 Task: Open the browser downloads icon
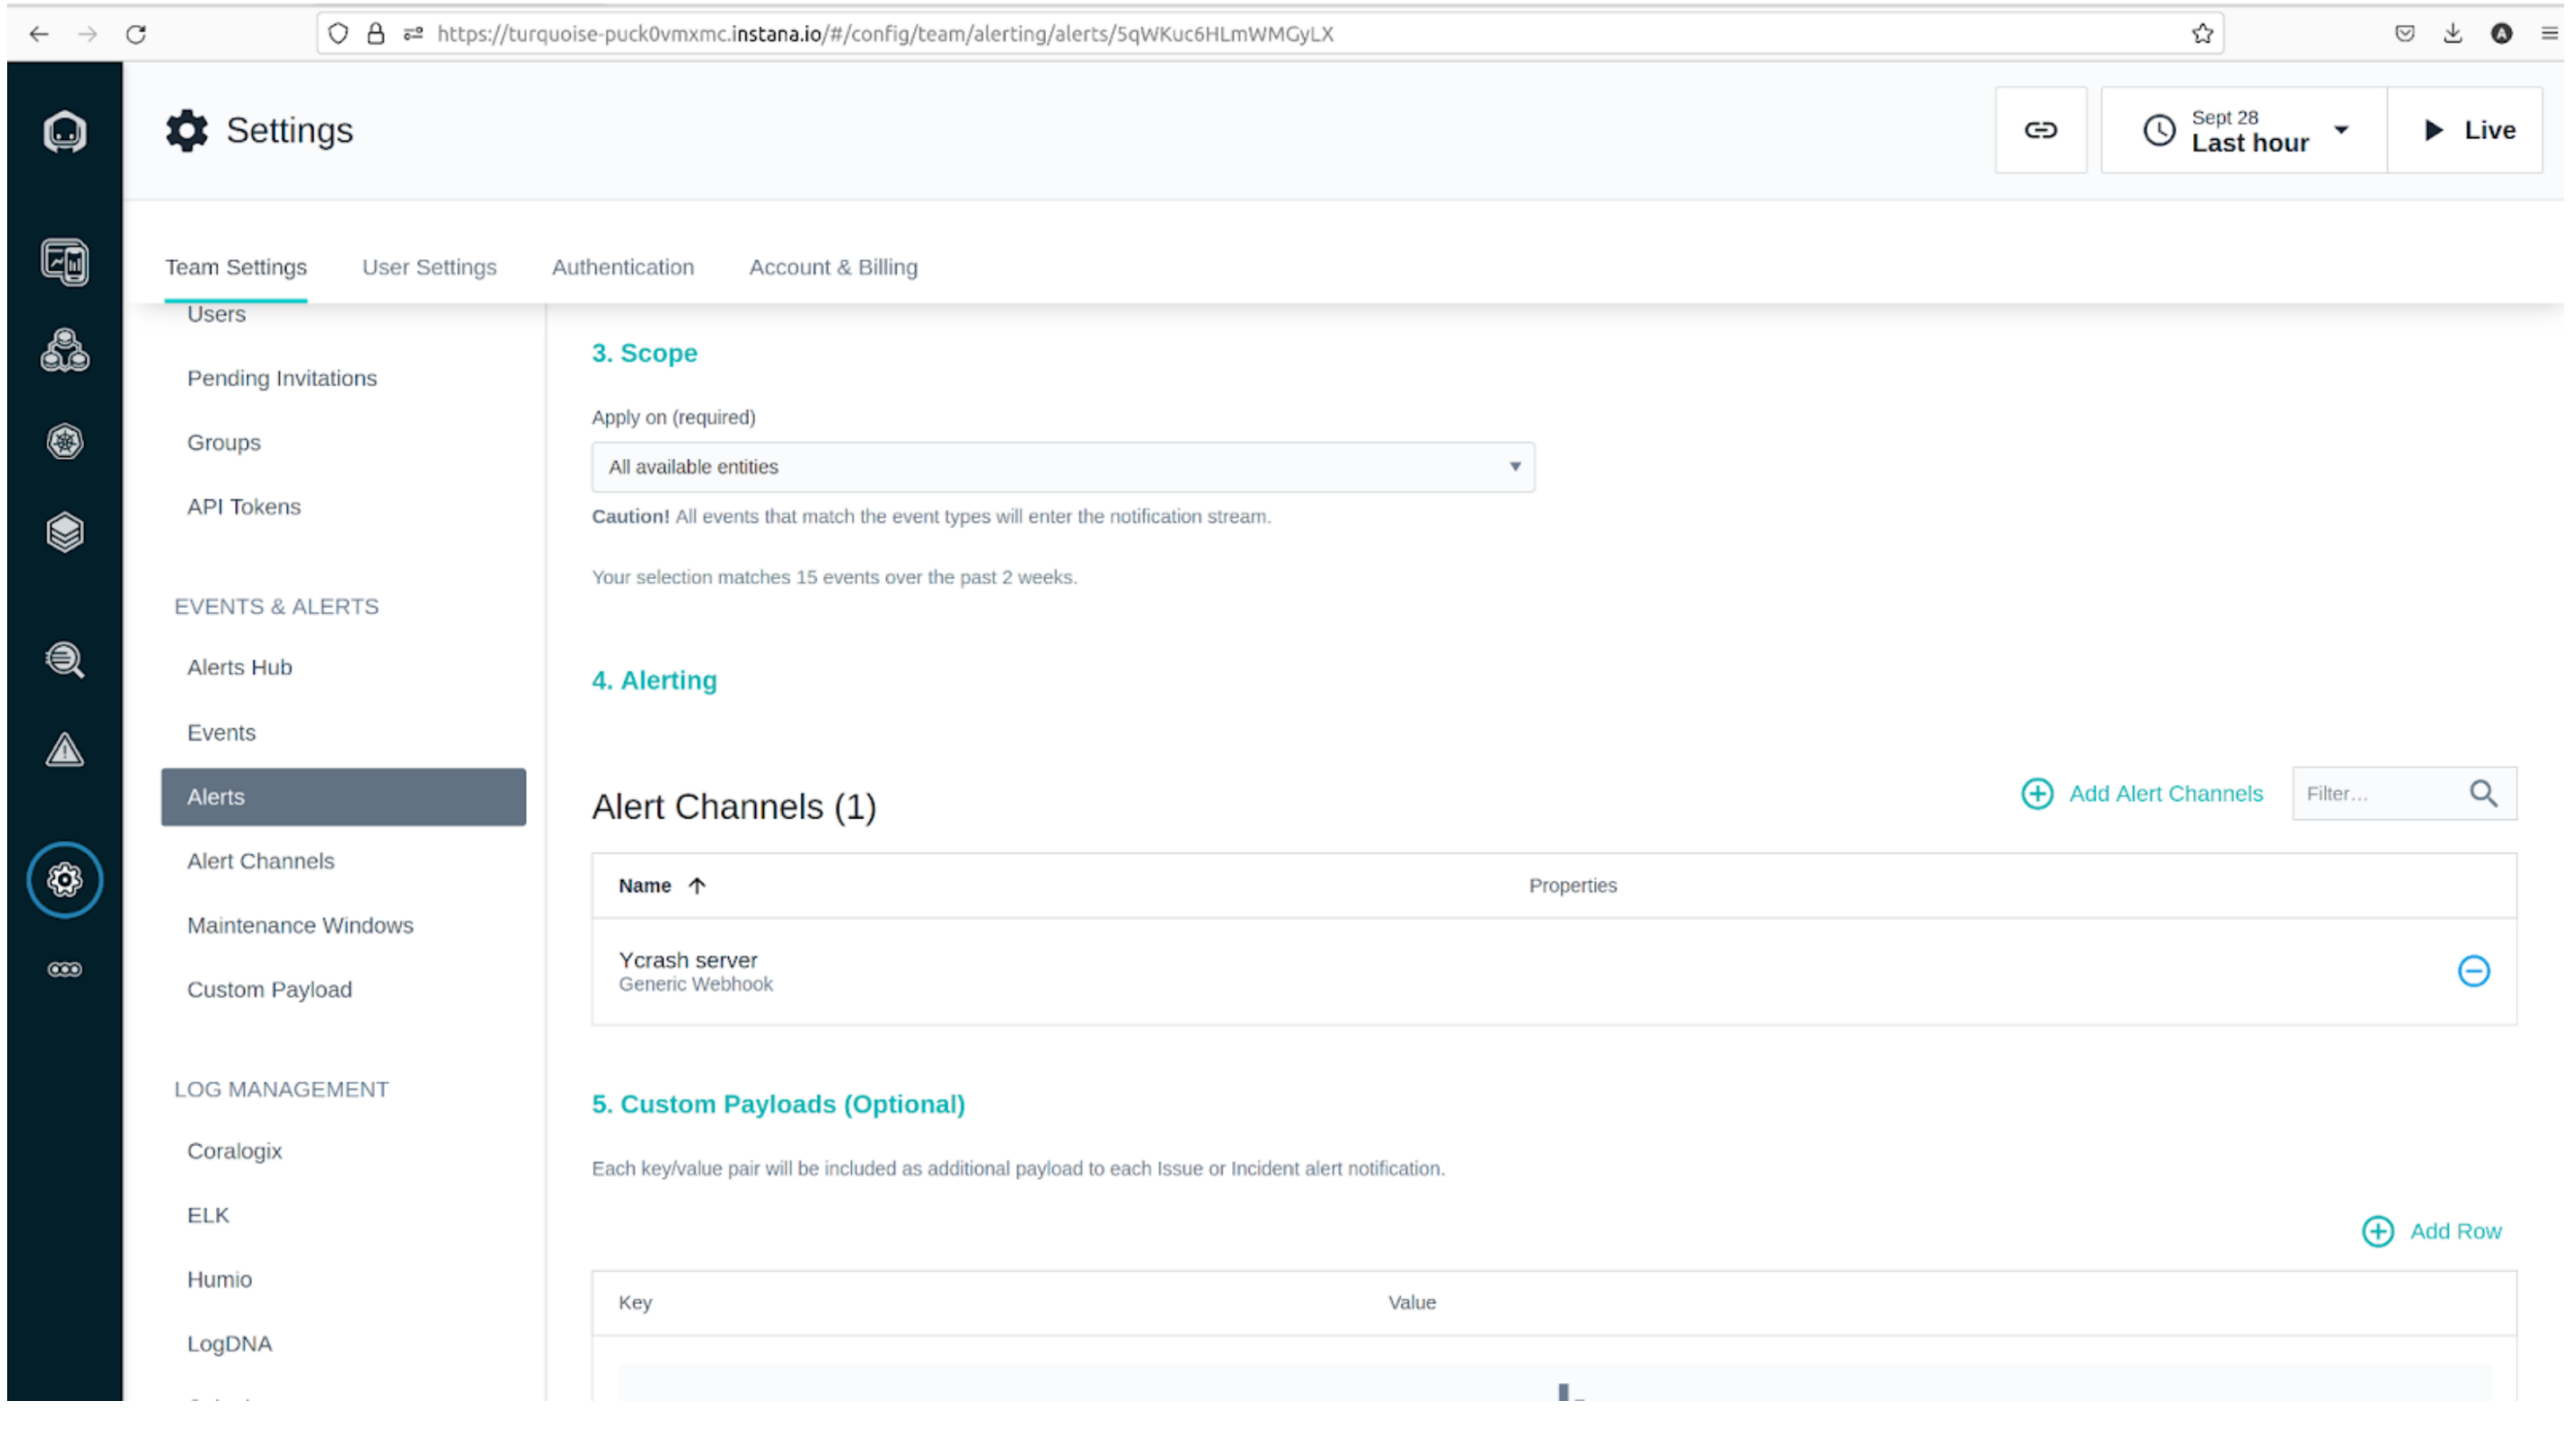click(x=2453, y=33)
